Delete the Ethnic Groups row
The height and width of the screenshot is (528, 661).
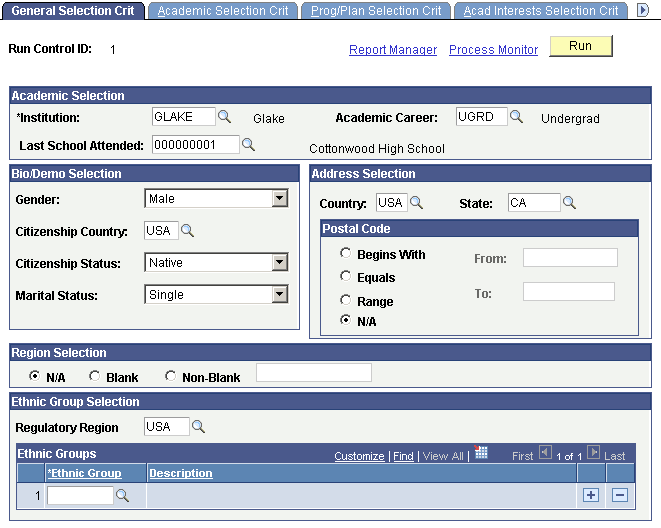coord(620,495)
